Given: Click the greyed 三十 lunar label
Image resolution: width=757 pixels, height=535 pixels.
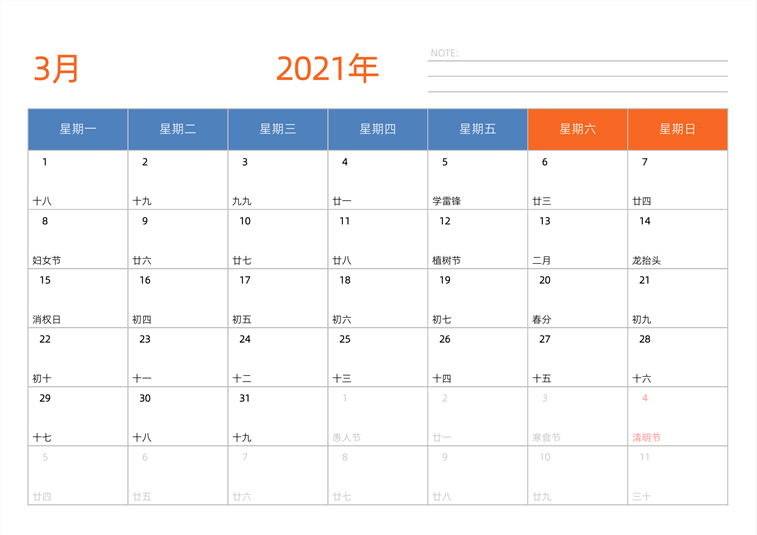Looking at the screenshot, I should [x=642, y=497].
